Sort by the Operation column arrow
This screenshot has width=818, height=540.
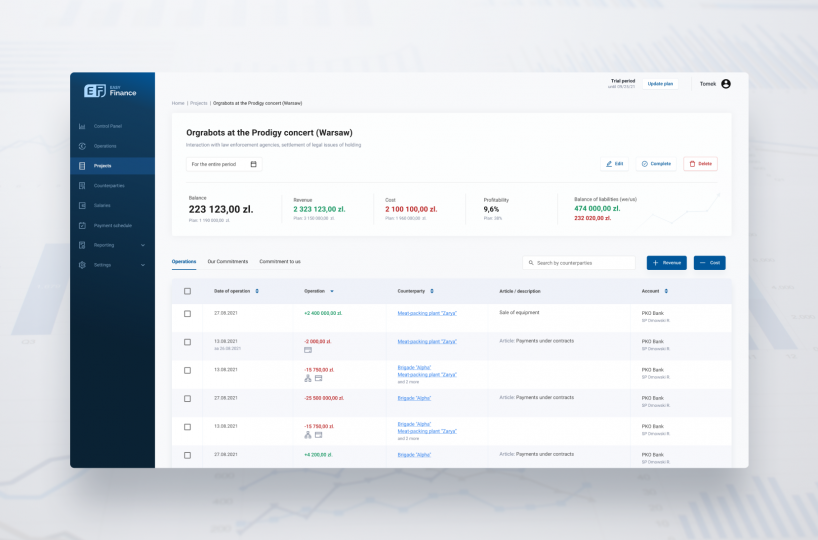(x=332, y=291)
